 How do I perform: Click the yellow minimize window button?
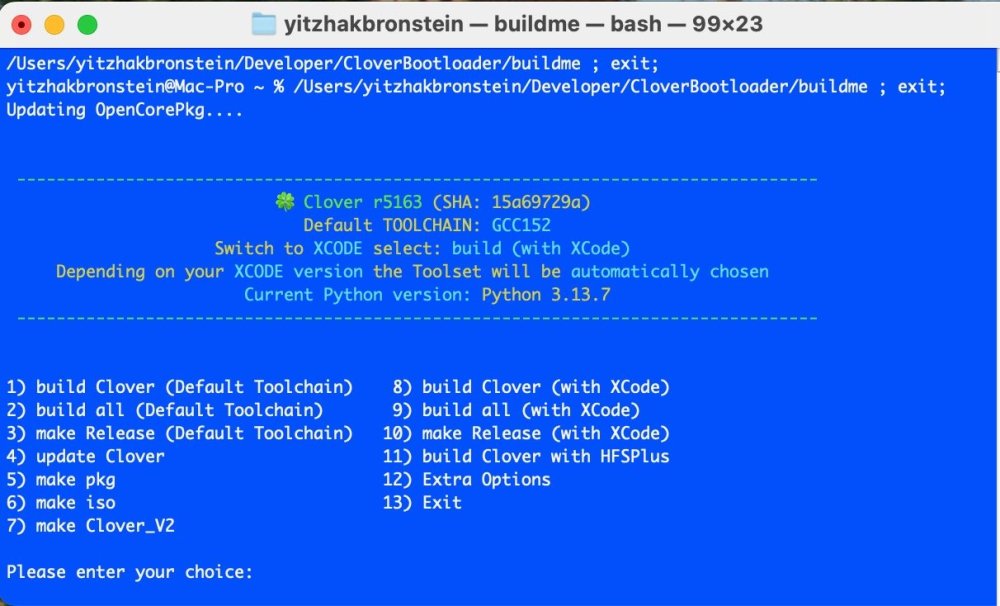[x=54, y=25]
